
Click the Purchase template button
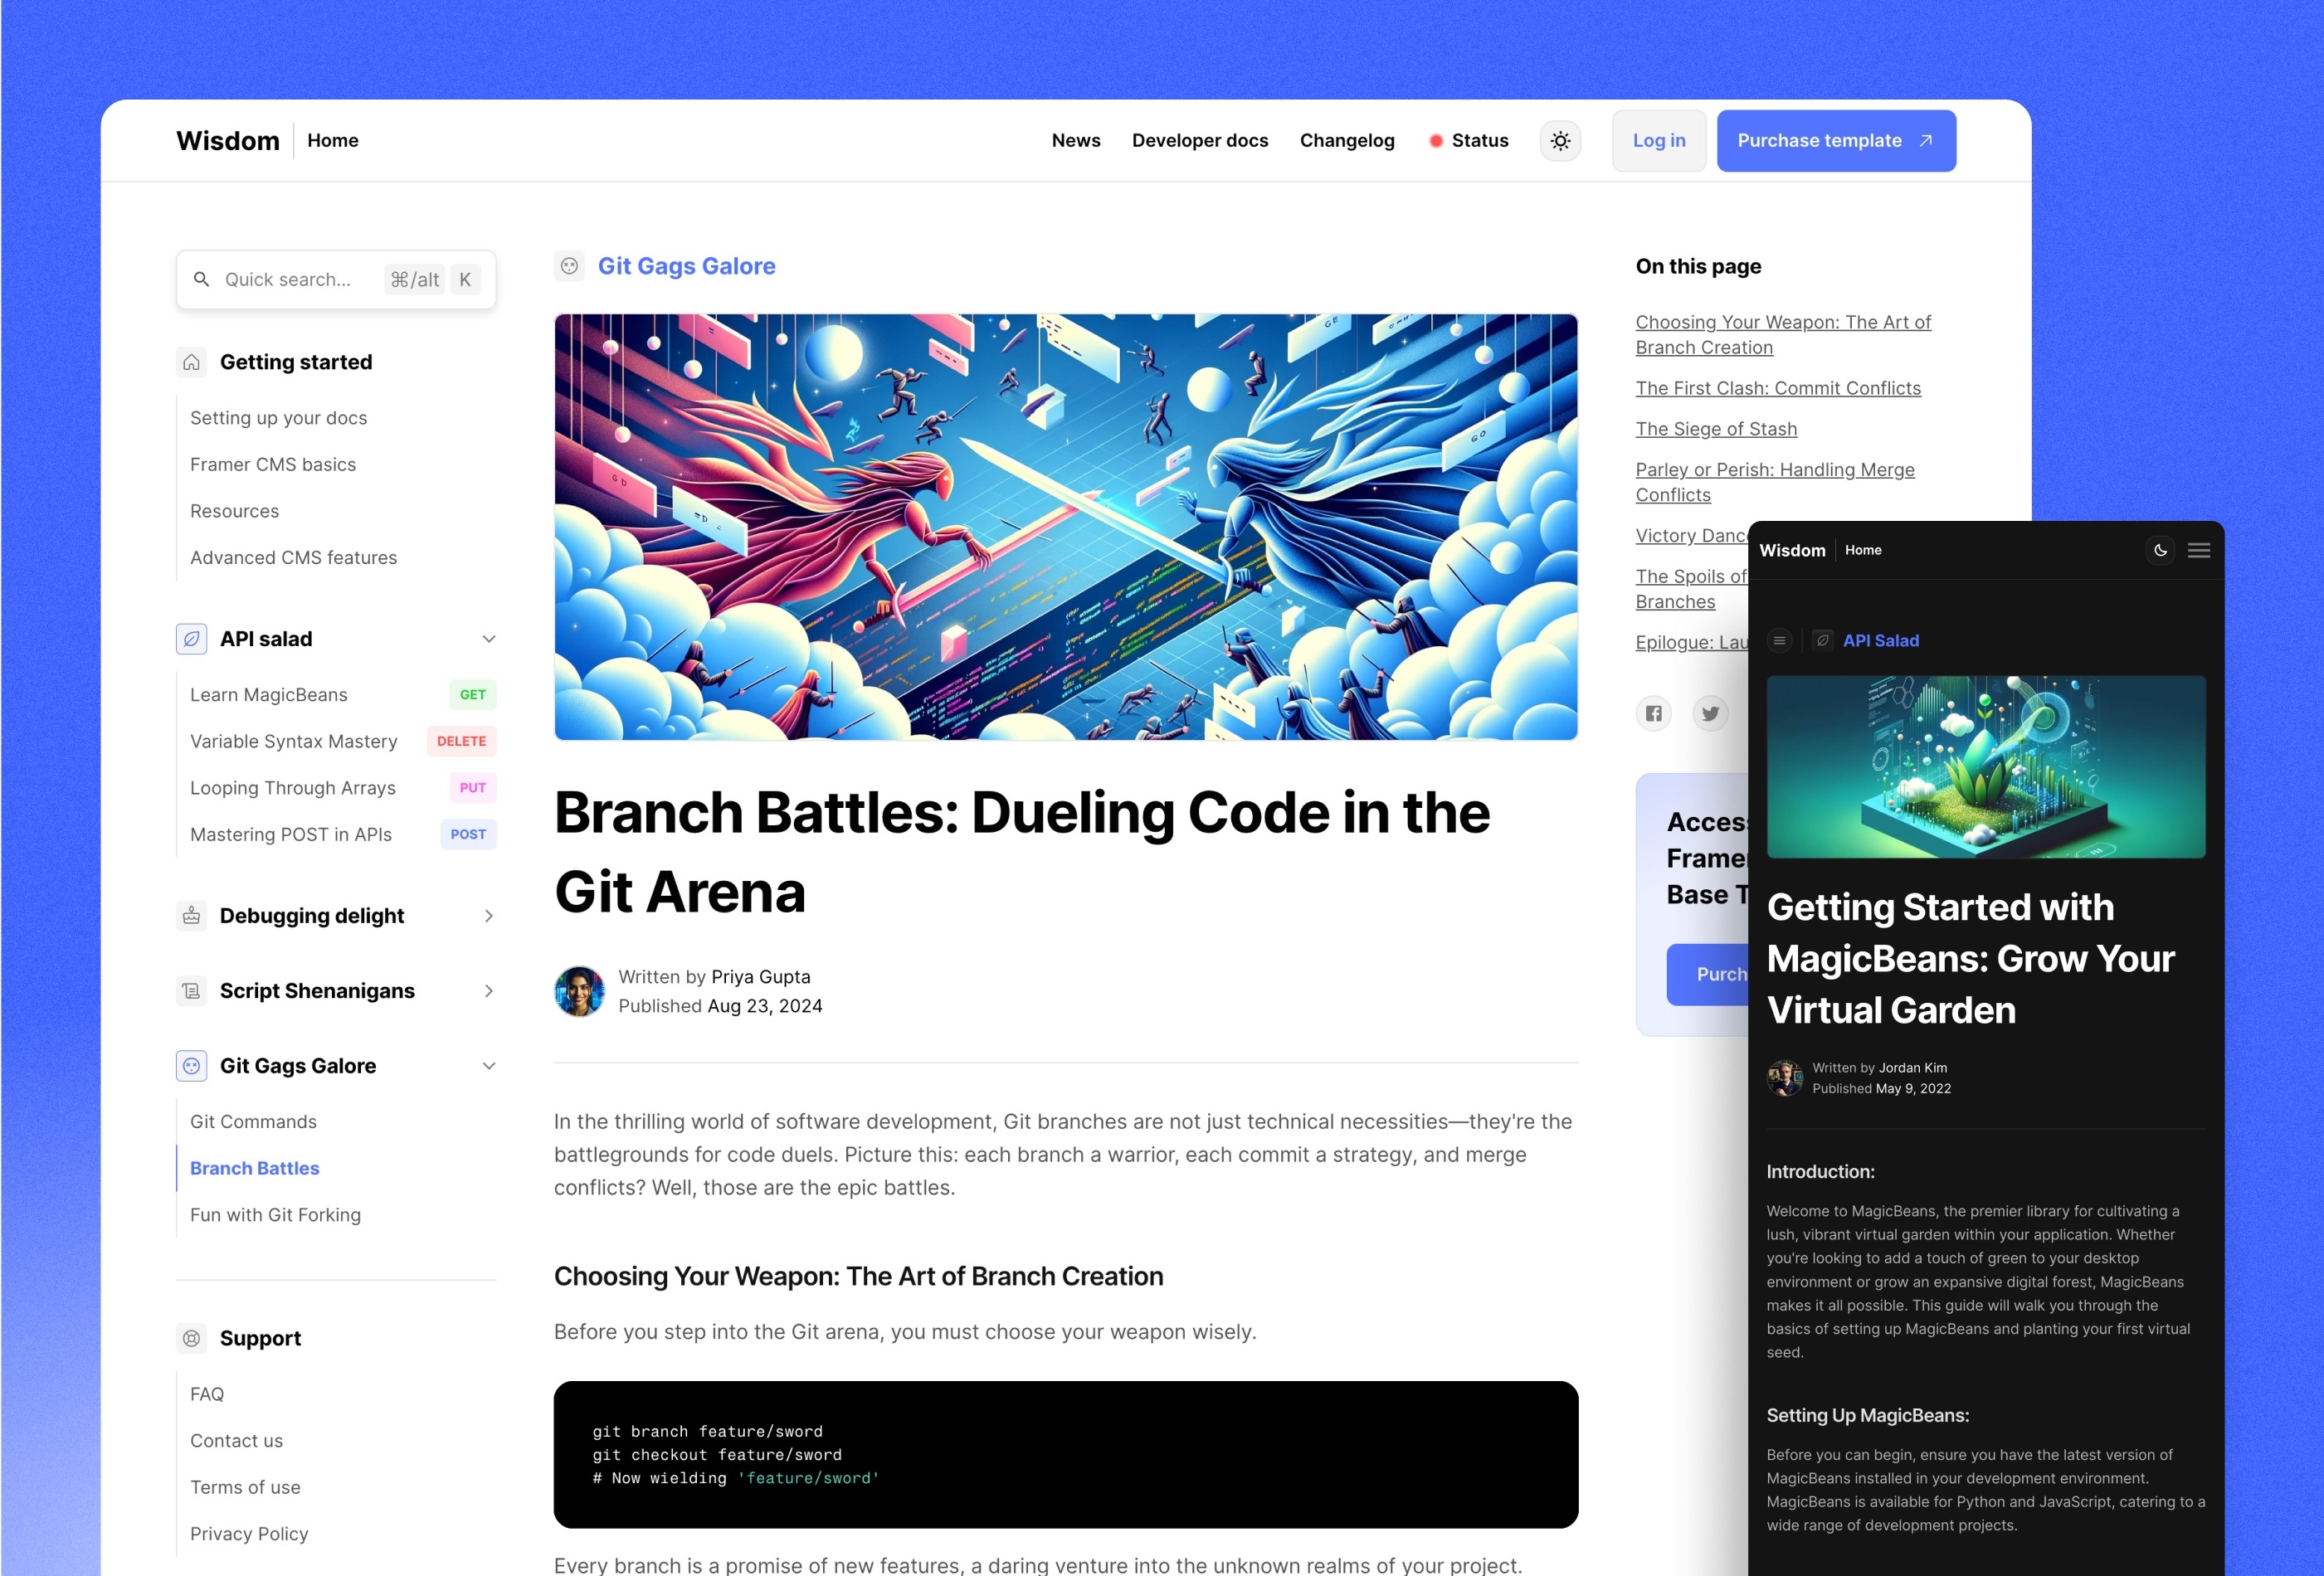(x=1835, y=139)
